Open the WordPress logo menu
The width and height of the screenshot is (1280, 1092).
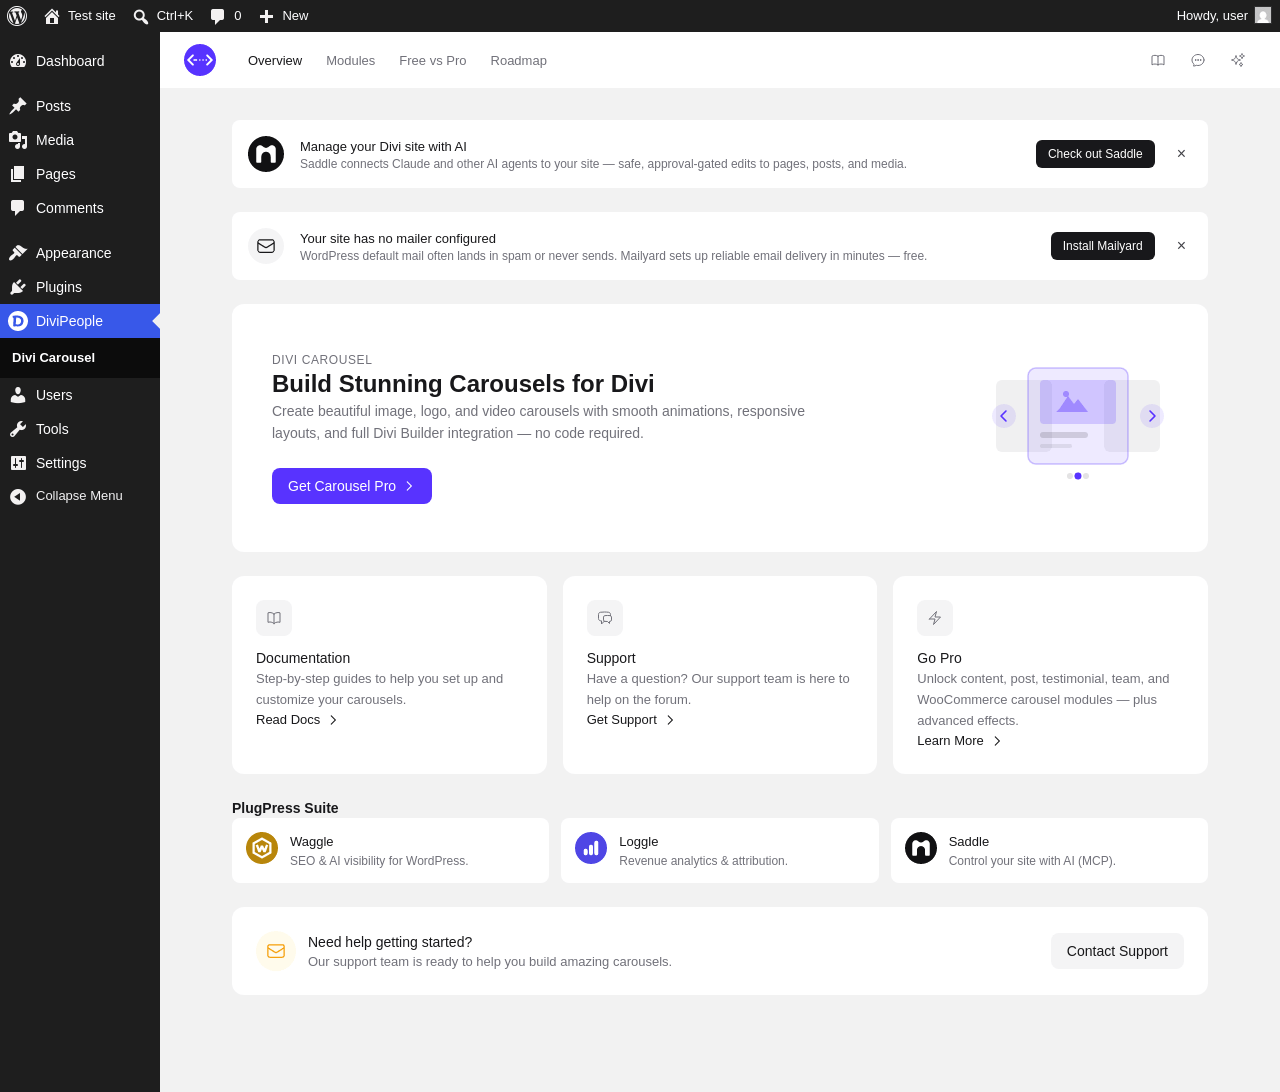17,16
